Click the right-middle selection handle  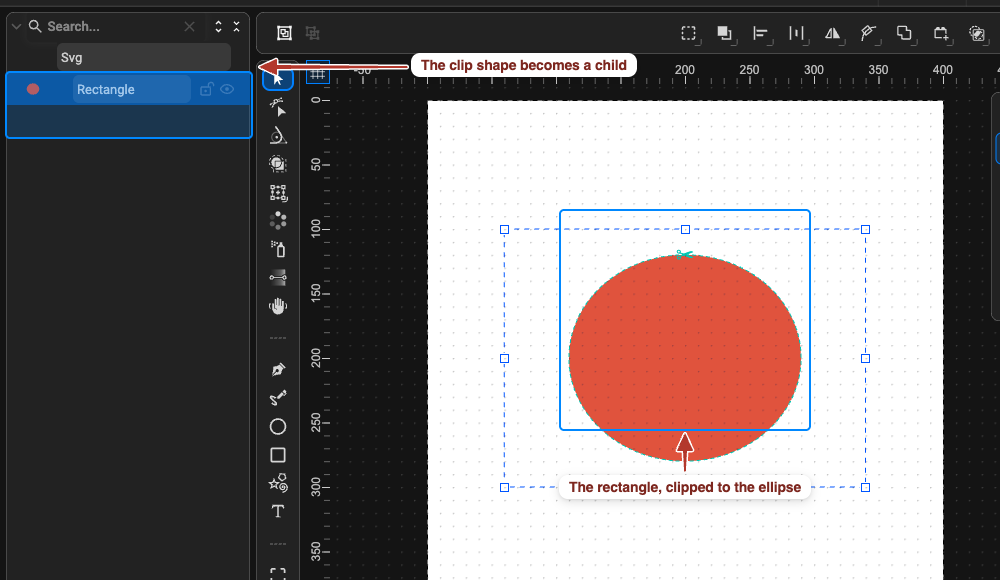click(865, 359)
